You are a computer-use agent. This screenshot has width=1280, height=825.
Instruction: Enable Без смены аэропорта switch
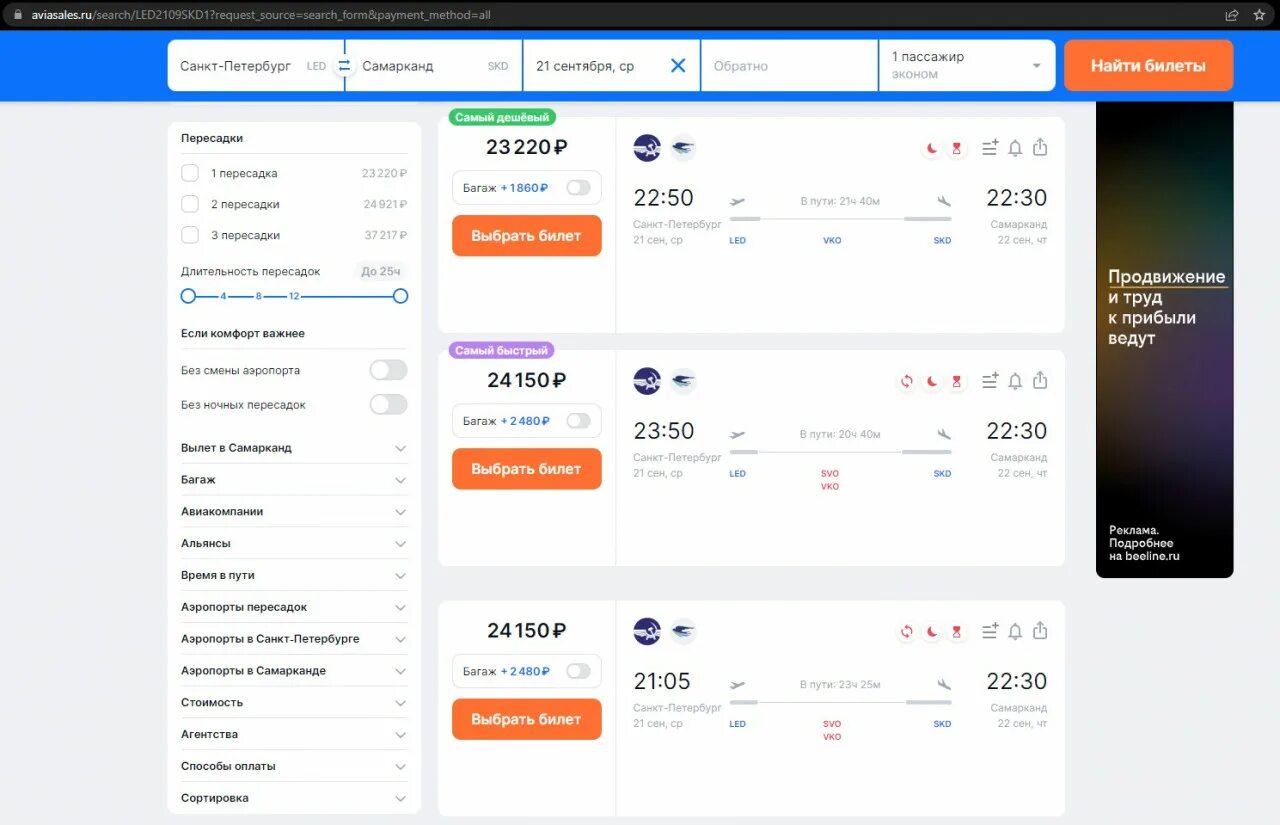point(388,370)
